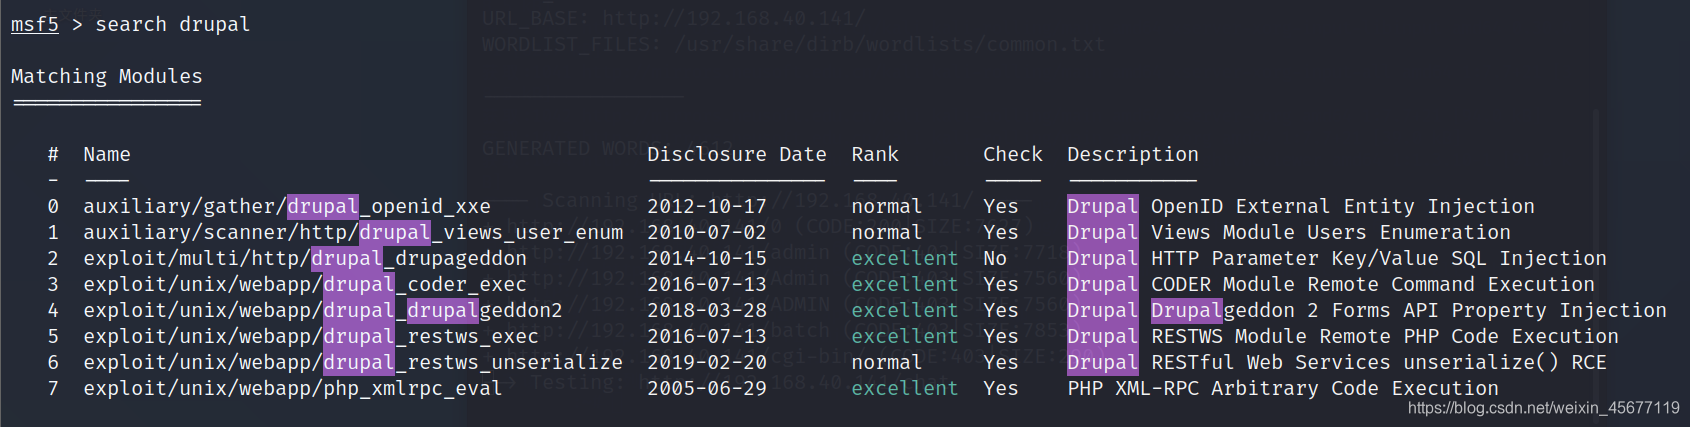This screenshot has height=427, width=1690.
Task: Click 'Drupalgeddon 2 Forms API Property Injection' description
Action: point(1409,310)
